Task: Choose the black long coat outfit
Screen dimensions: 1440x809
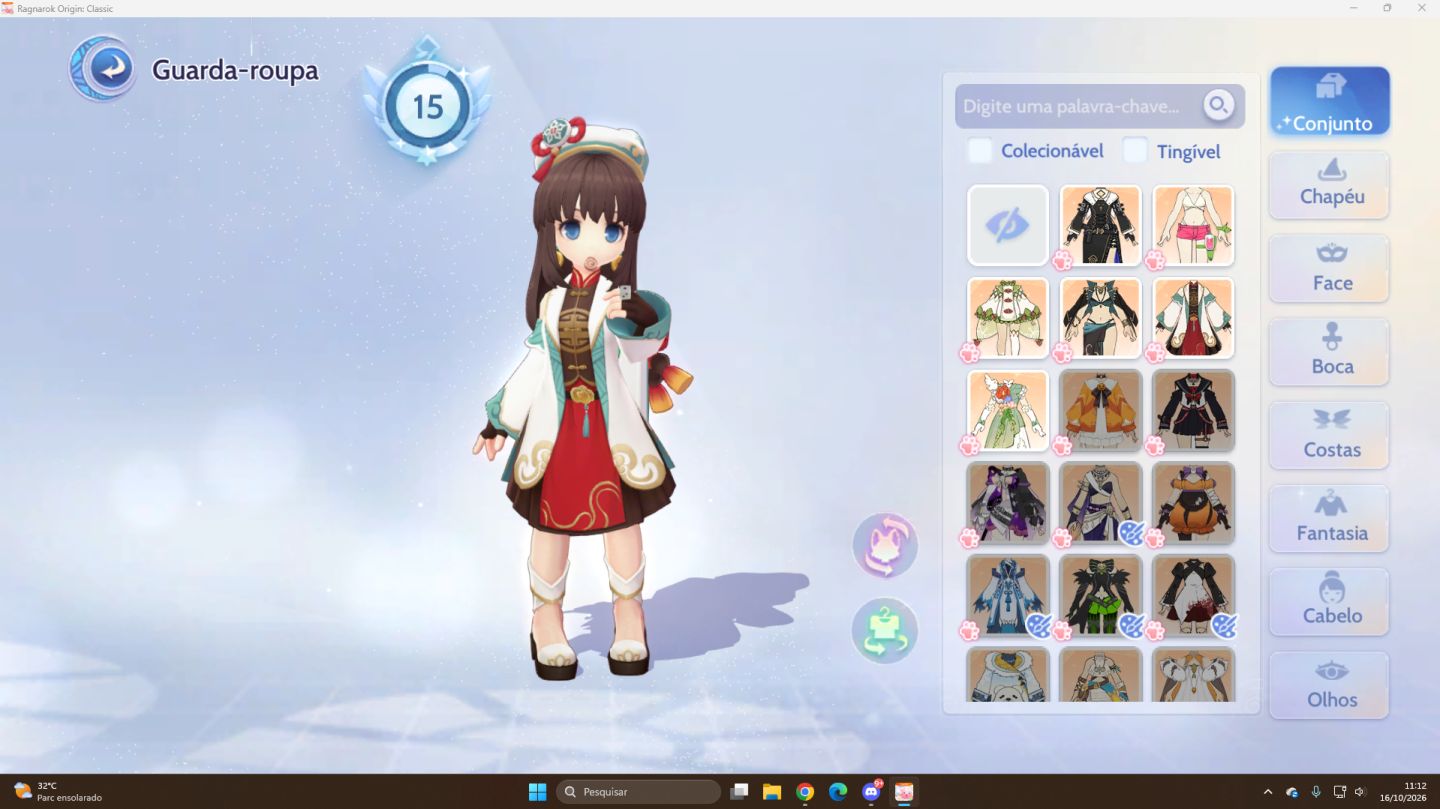Action: (x=1100, y=225)
